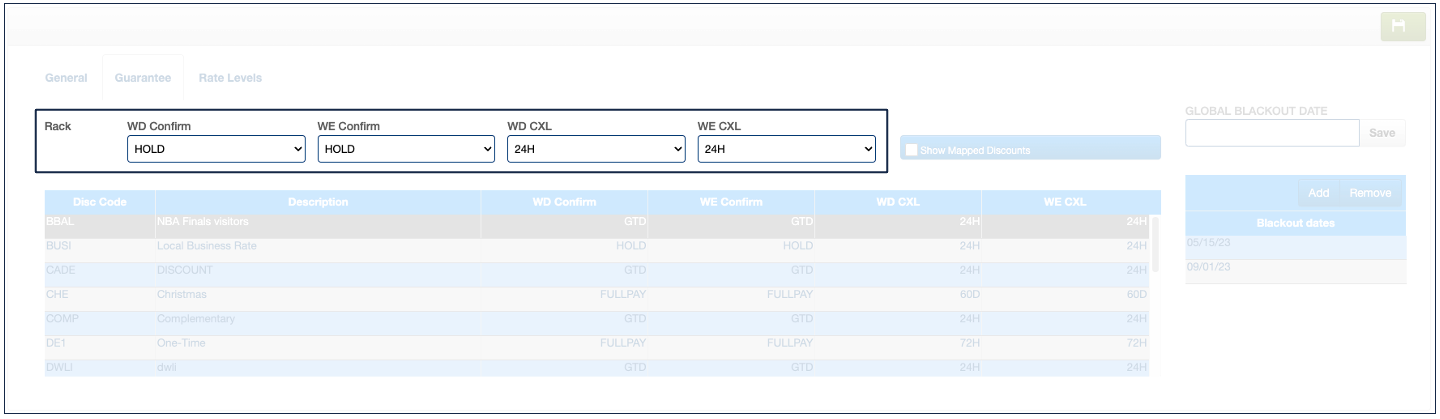
Task: Select the 09/01/23 blackout date
Action: tap(1295, 267)
